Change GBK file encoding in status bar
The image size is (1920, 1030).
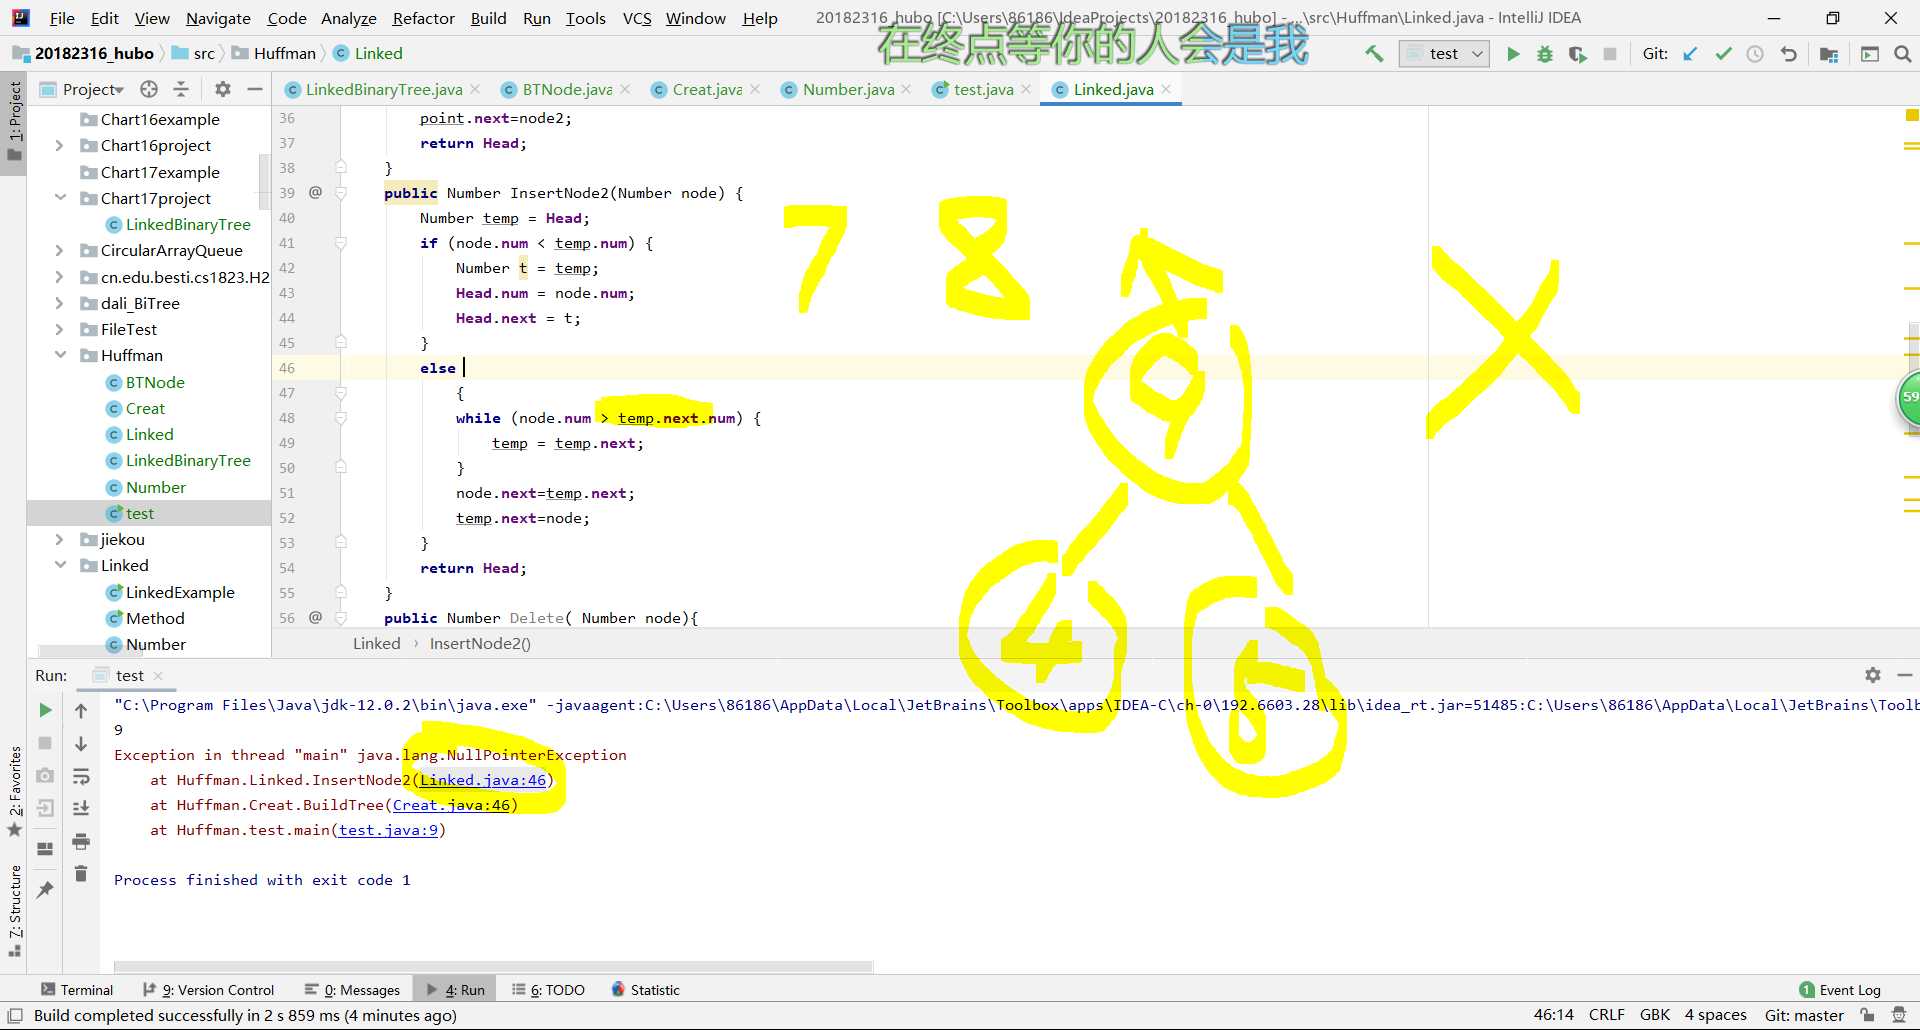(x=1655, y=1015)
